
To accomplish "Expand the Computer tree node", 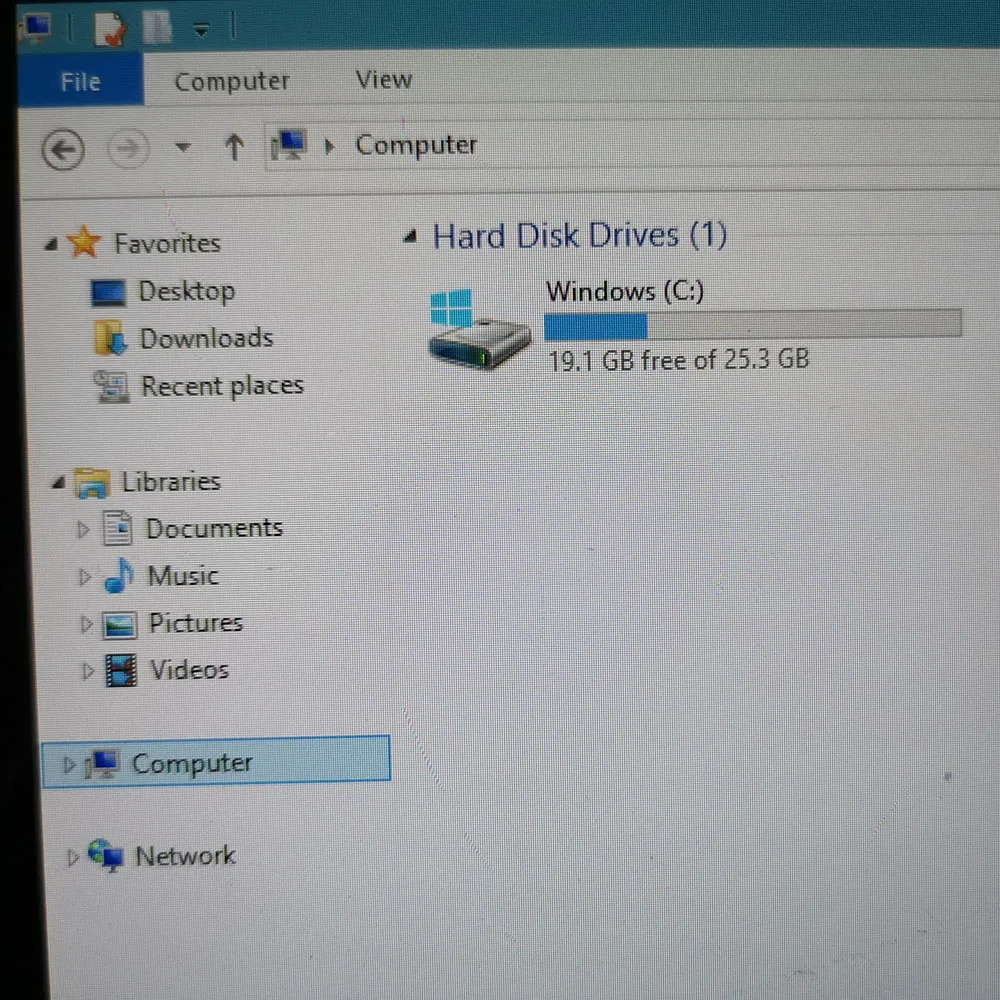I will coord(69,765).
